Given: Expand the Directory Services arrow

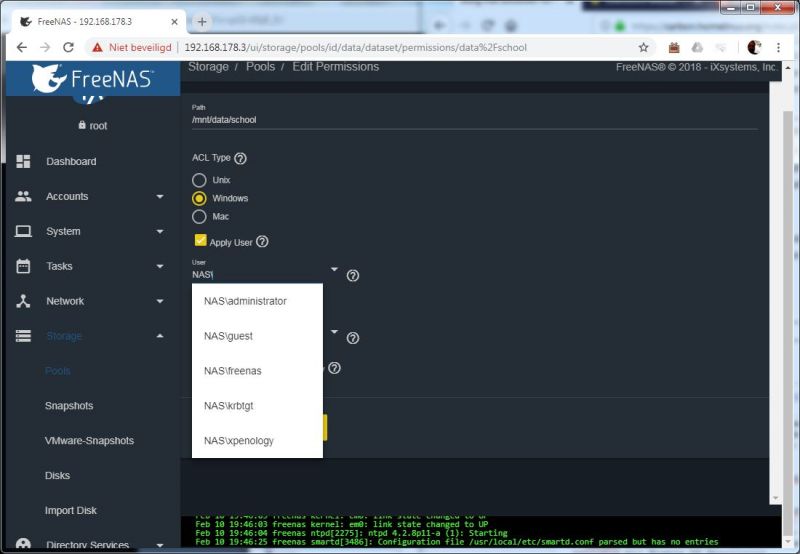Looking at the screenshot, I should tap(160, 544).
